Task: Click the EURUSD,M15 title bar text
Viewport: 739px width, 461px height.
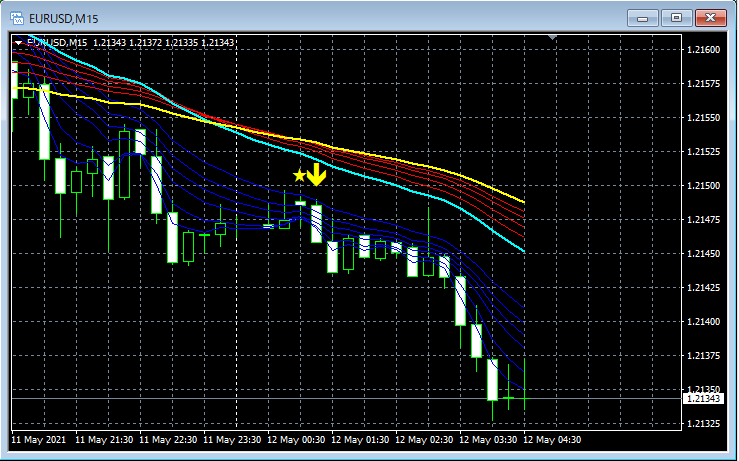Action: [x=64, y=19]
